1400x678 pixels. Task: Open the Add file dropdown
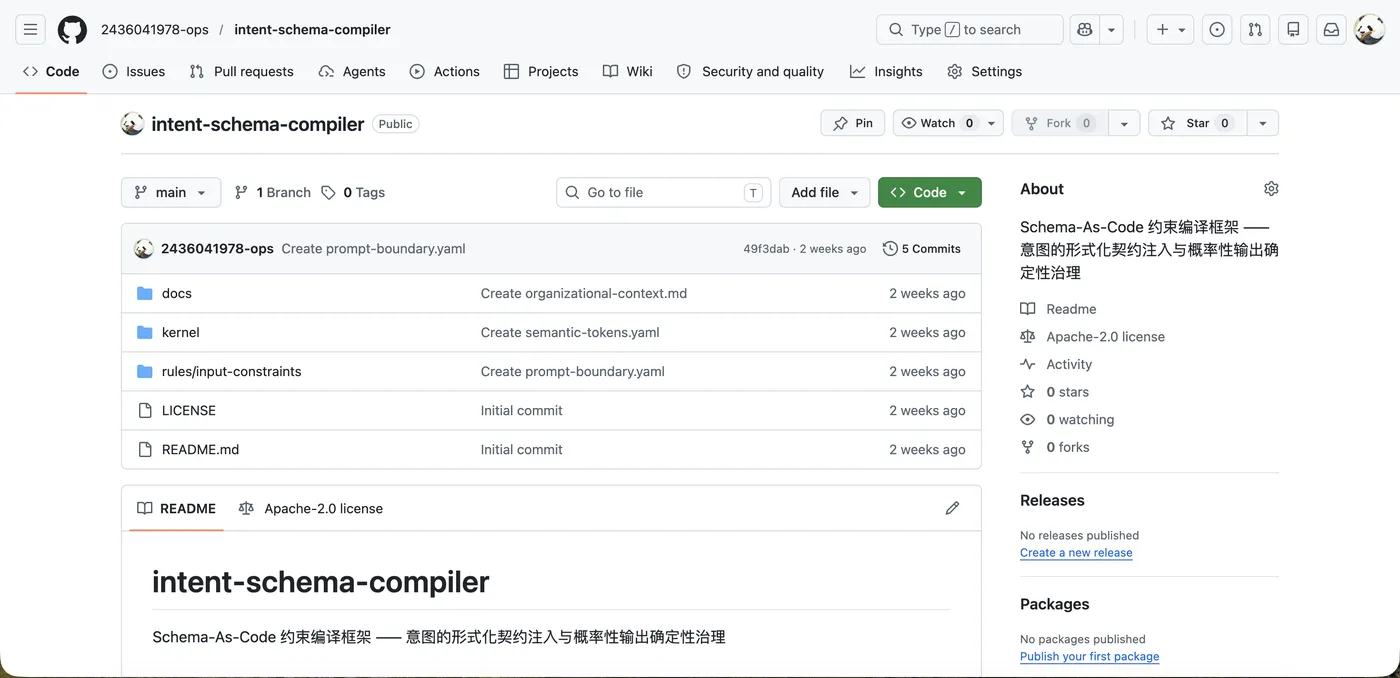(825, 192)
